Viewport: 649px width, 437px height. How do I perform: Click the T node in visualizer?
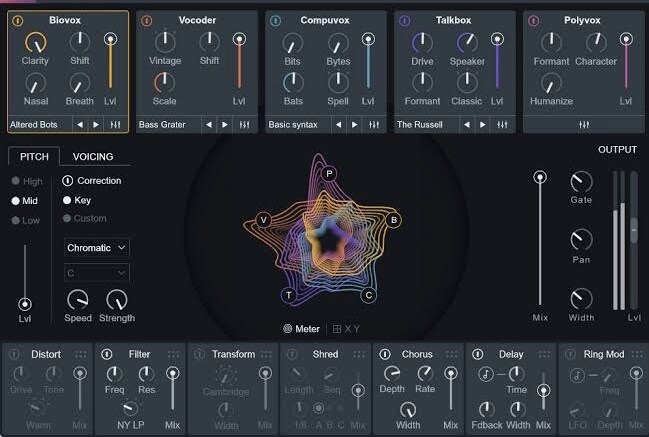tap(288, 295)
